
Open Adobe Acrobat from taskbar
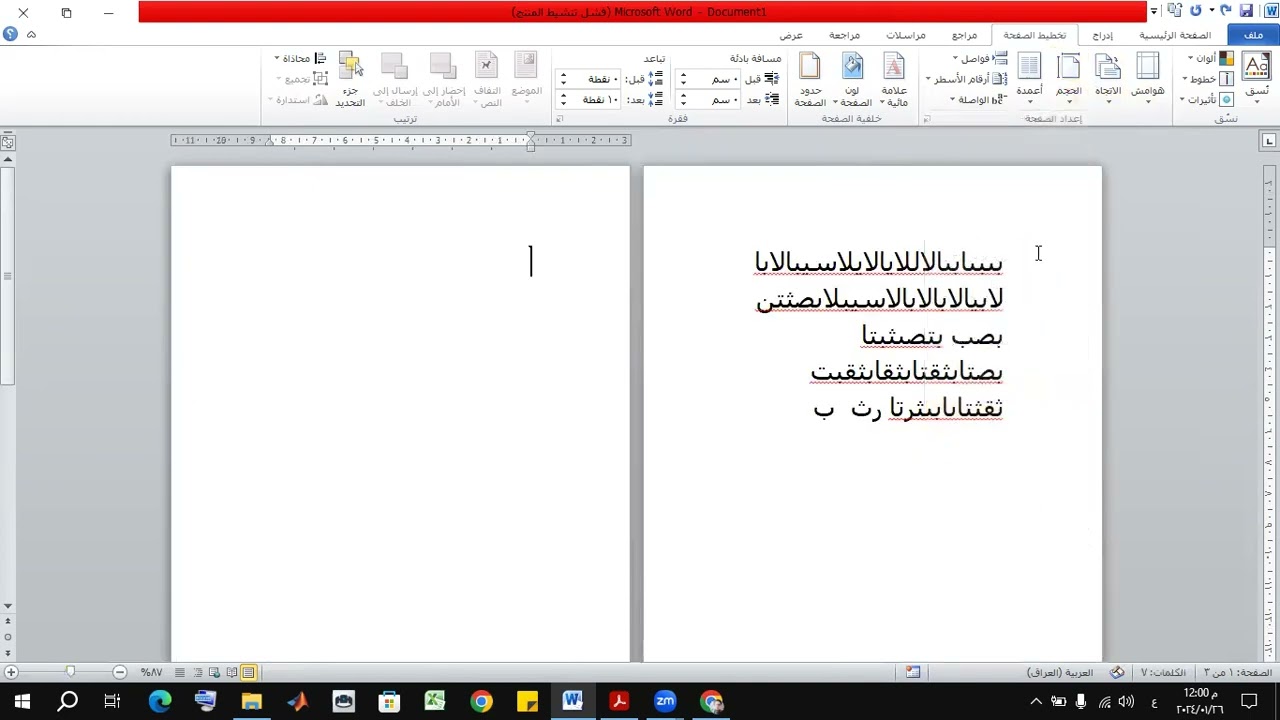click(x=619, y=701)
